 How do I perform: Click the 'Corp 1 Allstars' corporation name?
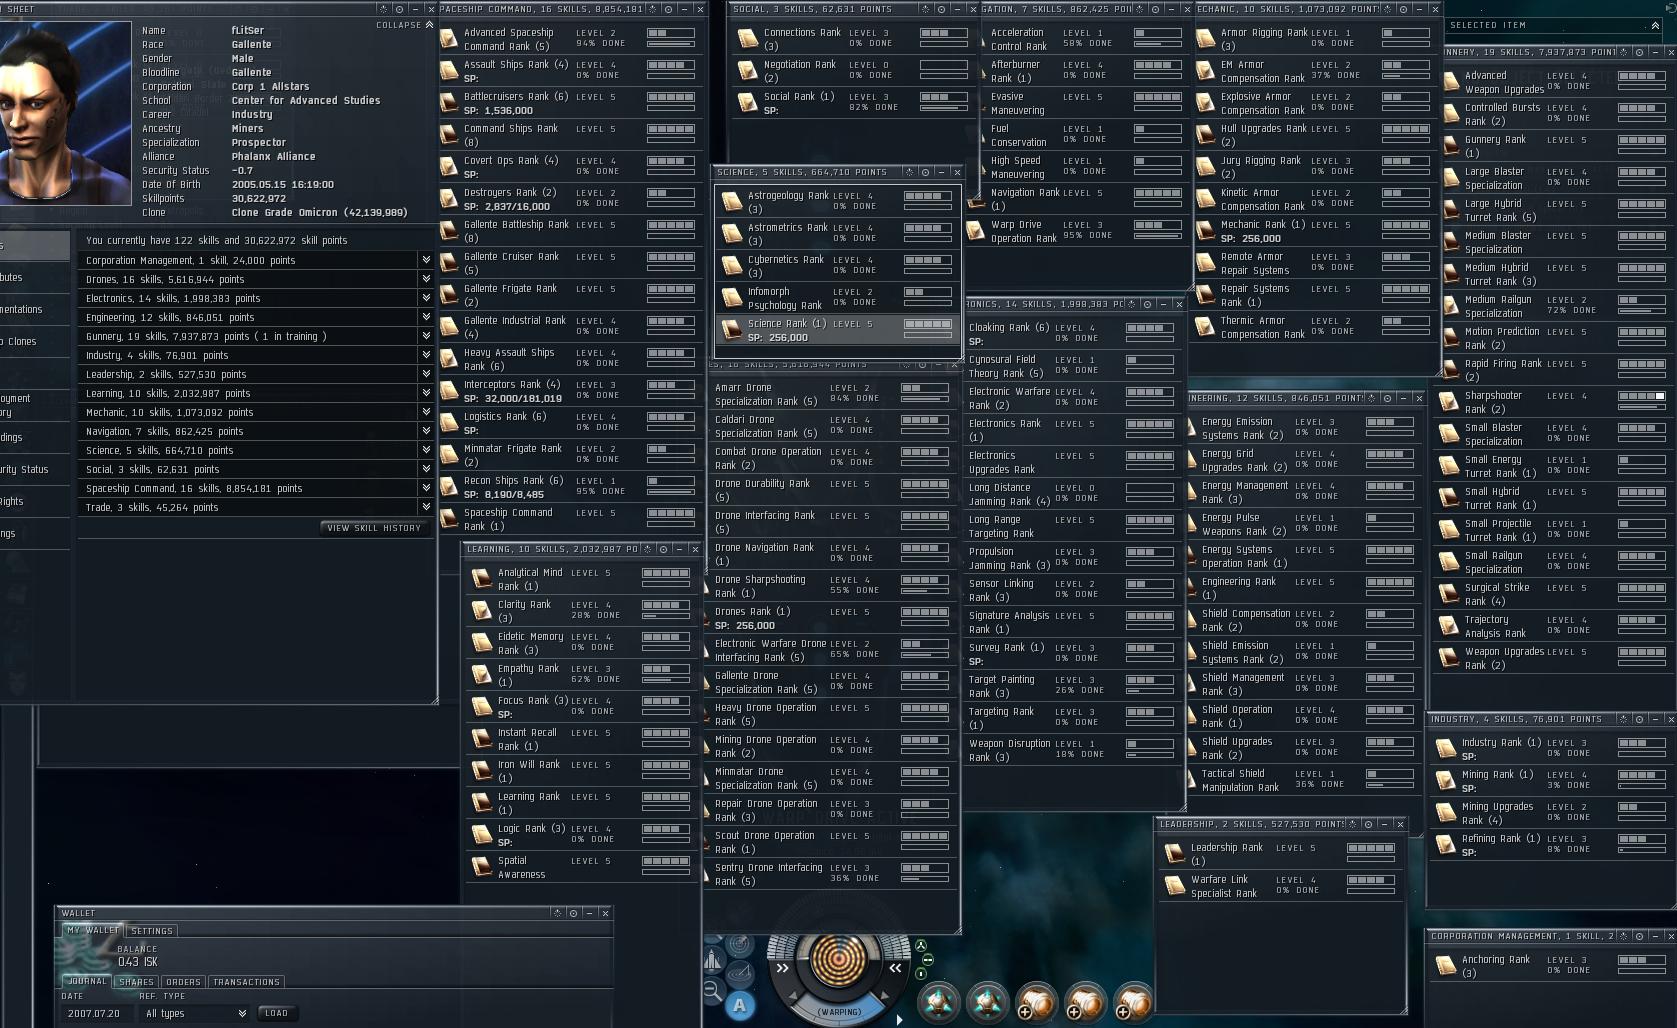point(270,87)
